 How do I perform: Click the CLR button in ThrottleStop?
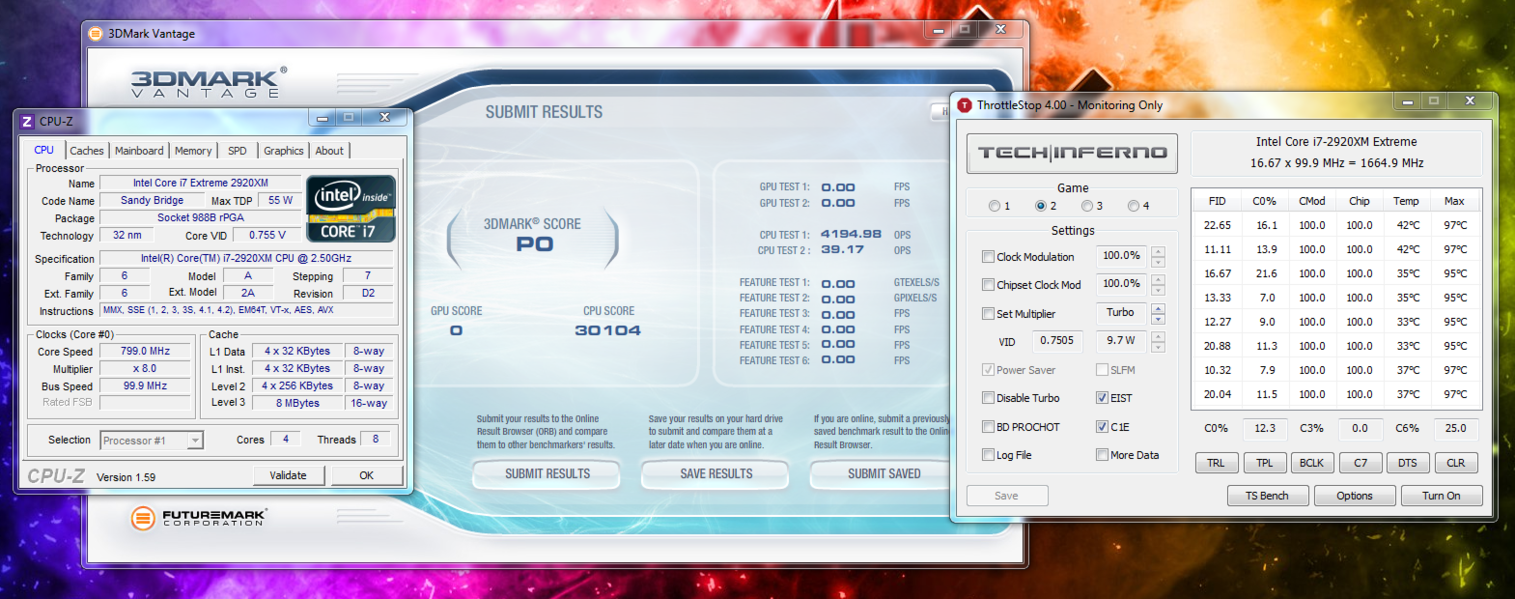pos(1455,463)
